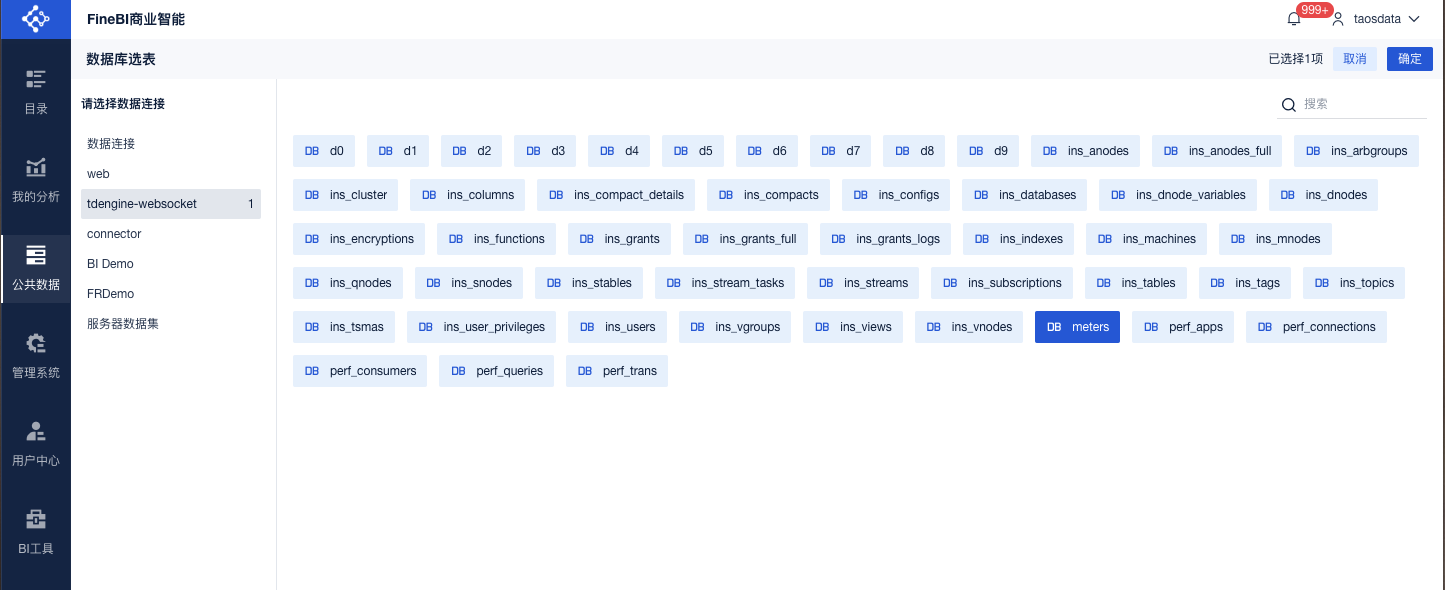Click the 取消 cancel button
The width and height of the screenshot is (1445, 590).
1354,59
